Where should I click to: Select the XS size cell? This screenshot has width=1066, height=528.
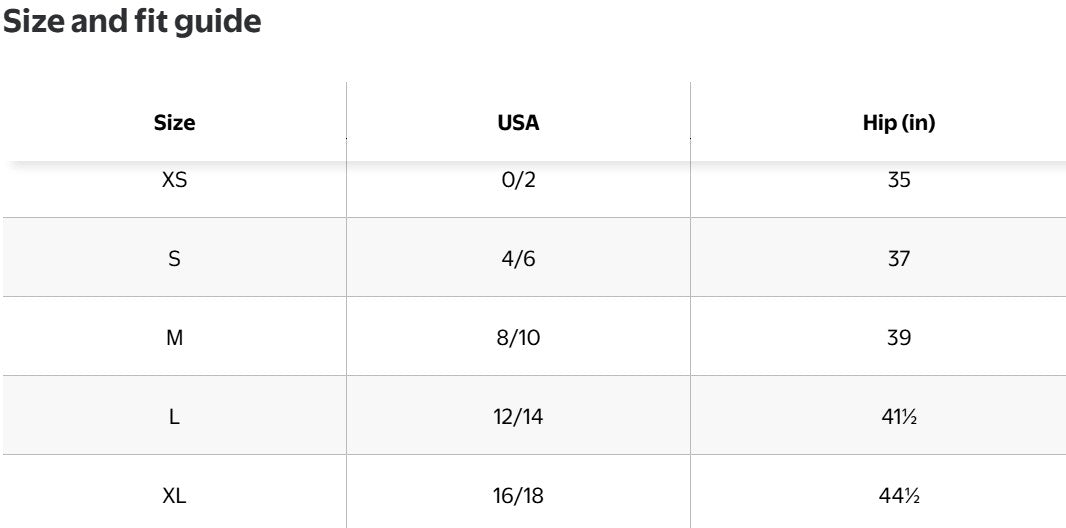[174, 181]
